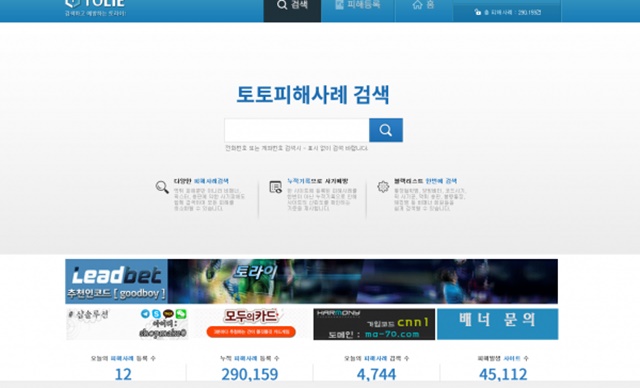The height and width of the screenshot is (388, 640).
Task: Click the Telegram icon in 삽솔루션 banner
Action: 145,314
